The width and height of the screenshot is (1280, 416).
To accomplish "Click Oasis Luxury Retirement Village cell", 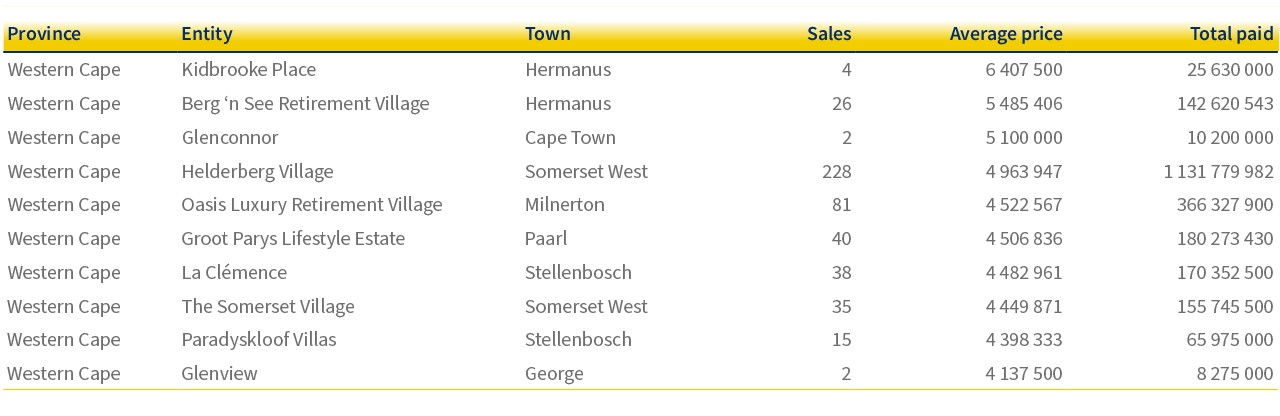I will 312,205.
